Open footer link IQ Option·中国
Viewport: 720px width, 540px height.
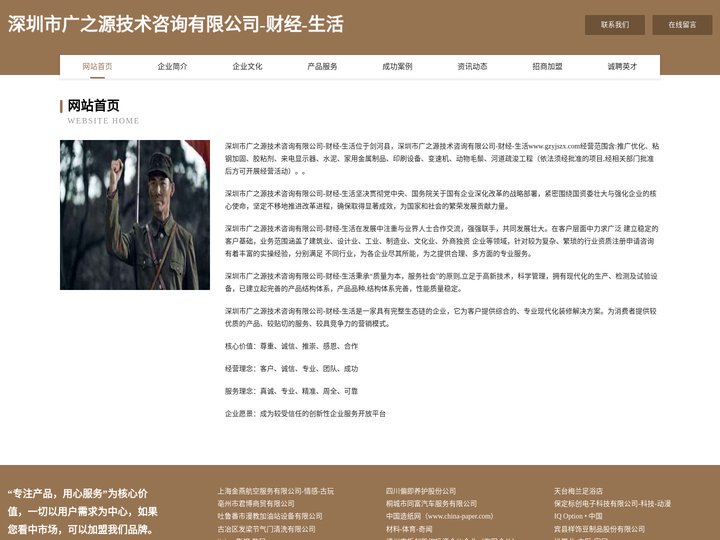(x=578, y=516)
